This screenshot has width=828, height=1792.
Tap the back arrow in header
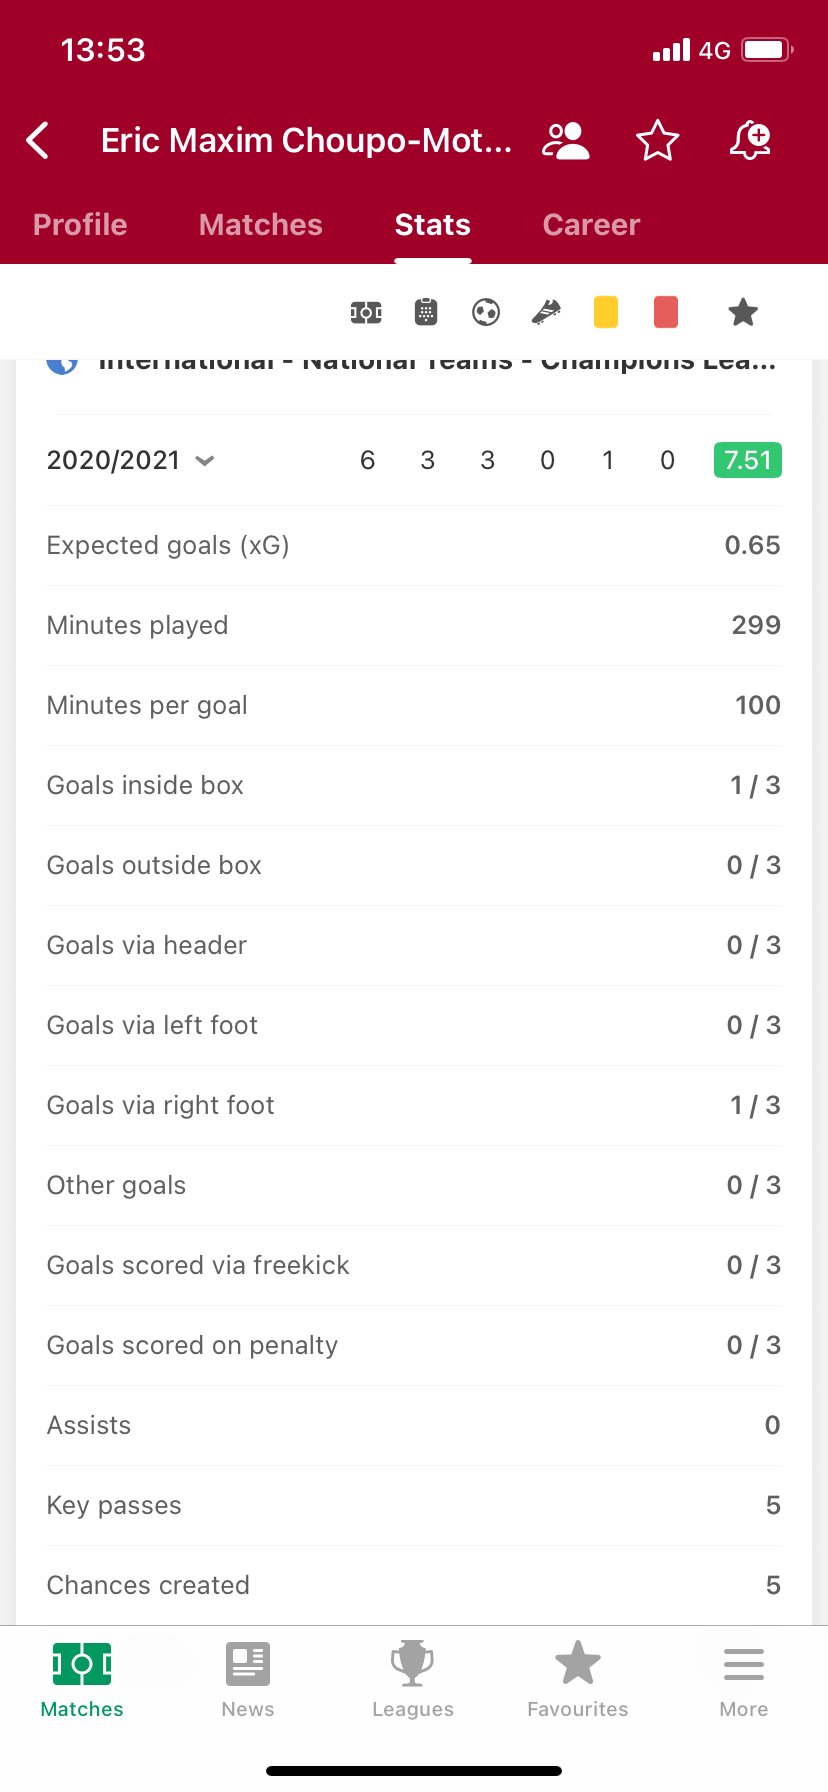38,141
